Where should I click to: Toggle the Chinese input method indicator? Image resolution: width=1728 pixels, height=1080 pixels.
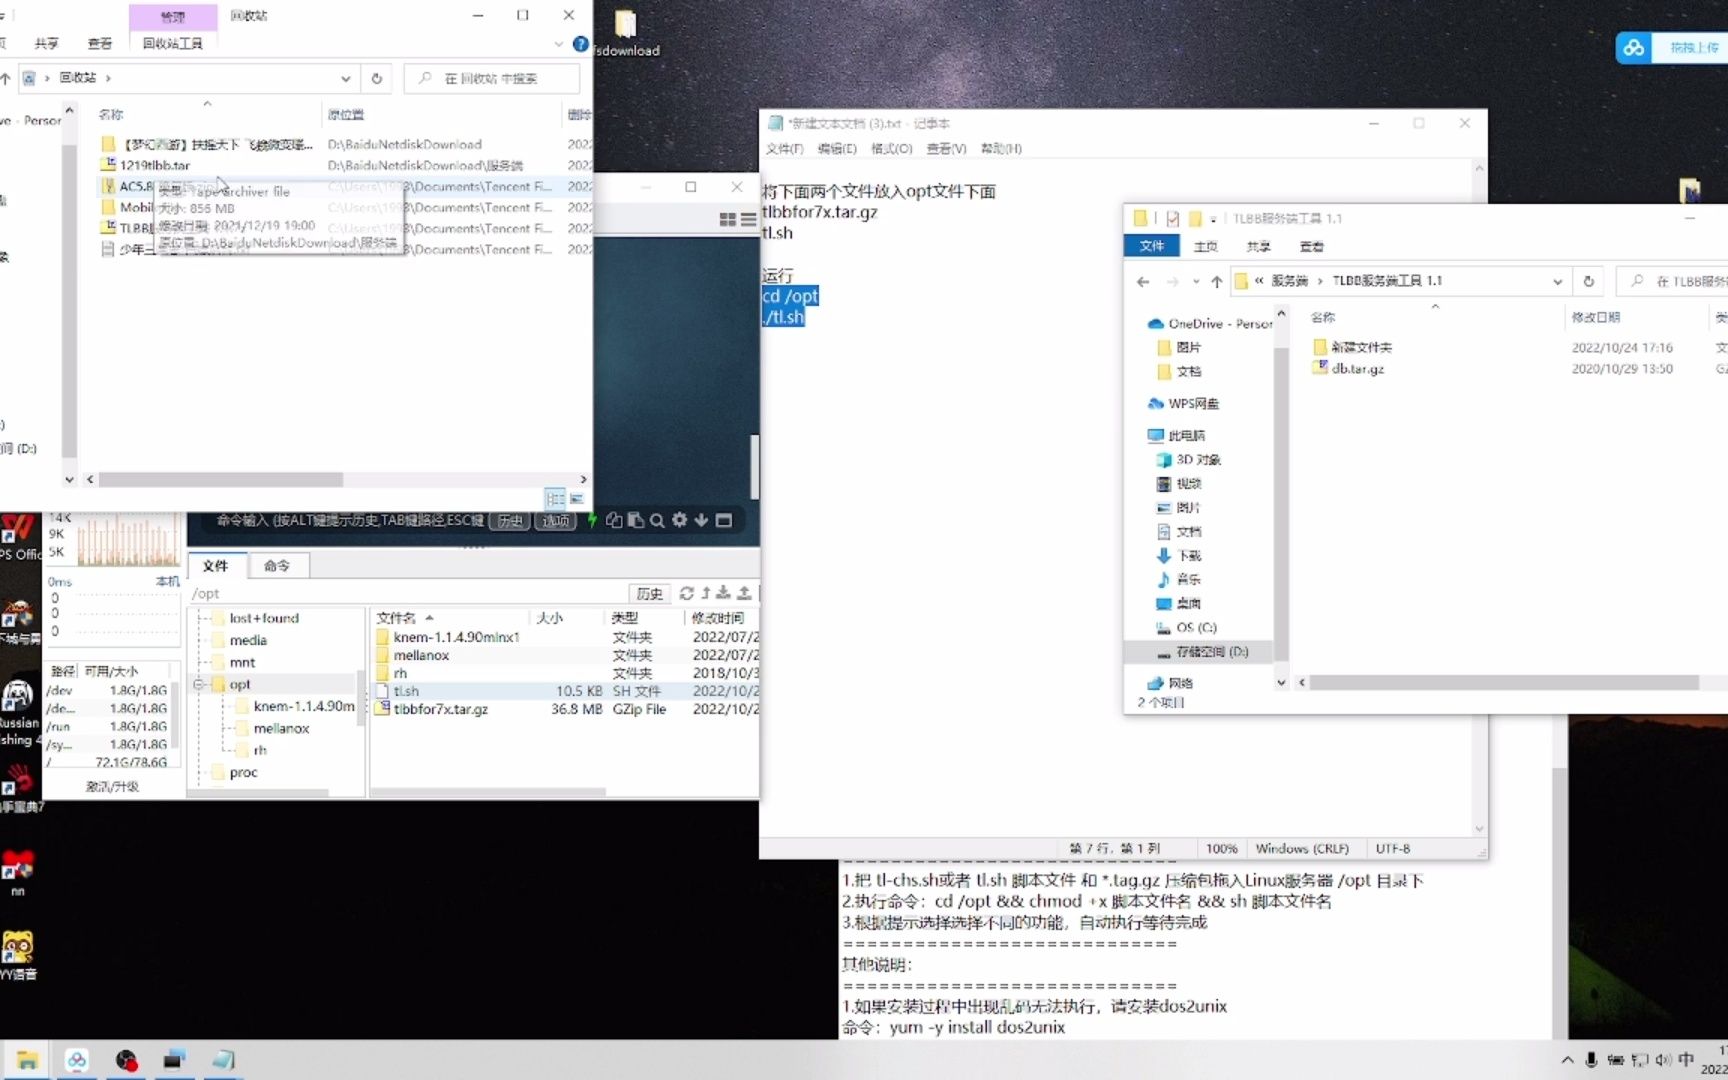tap(1686, 1060)
